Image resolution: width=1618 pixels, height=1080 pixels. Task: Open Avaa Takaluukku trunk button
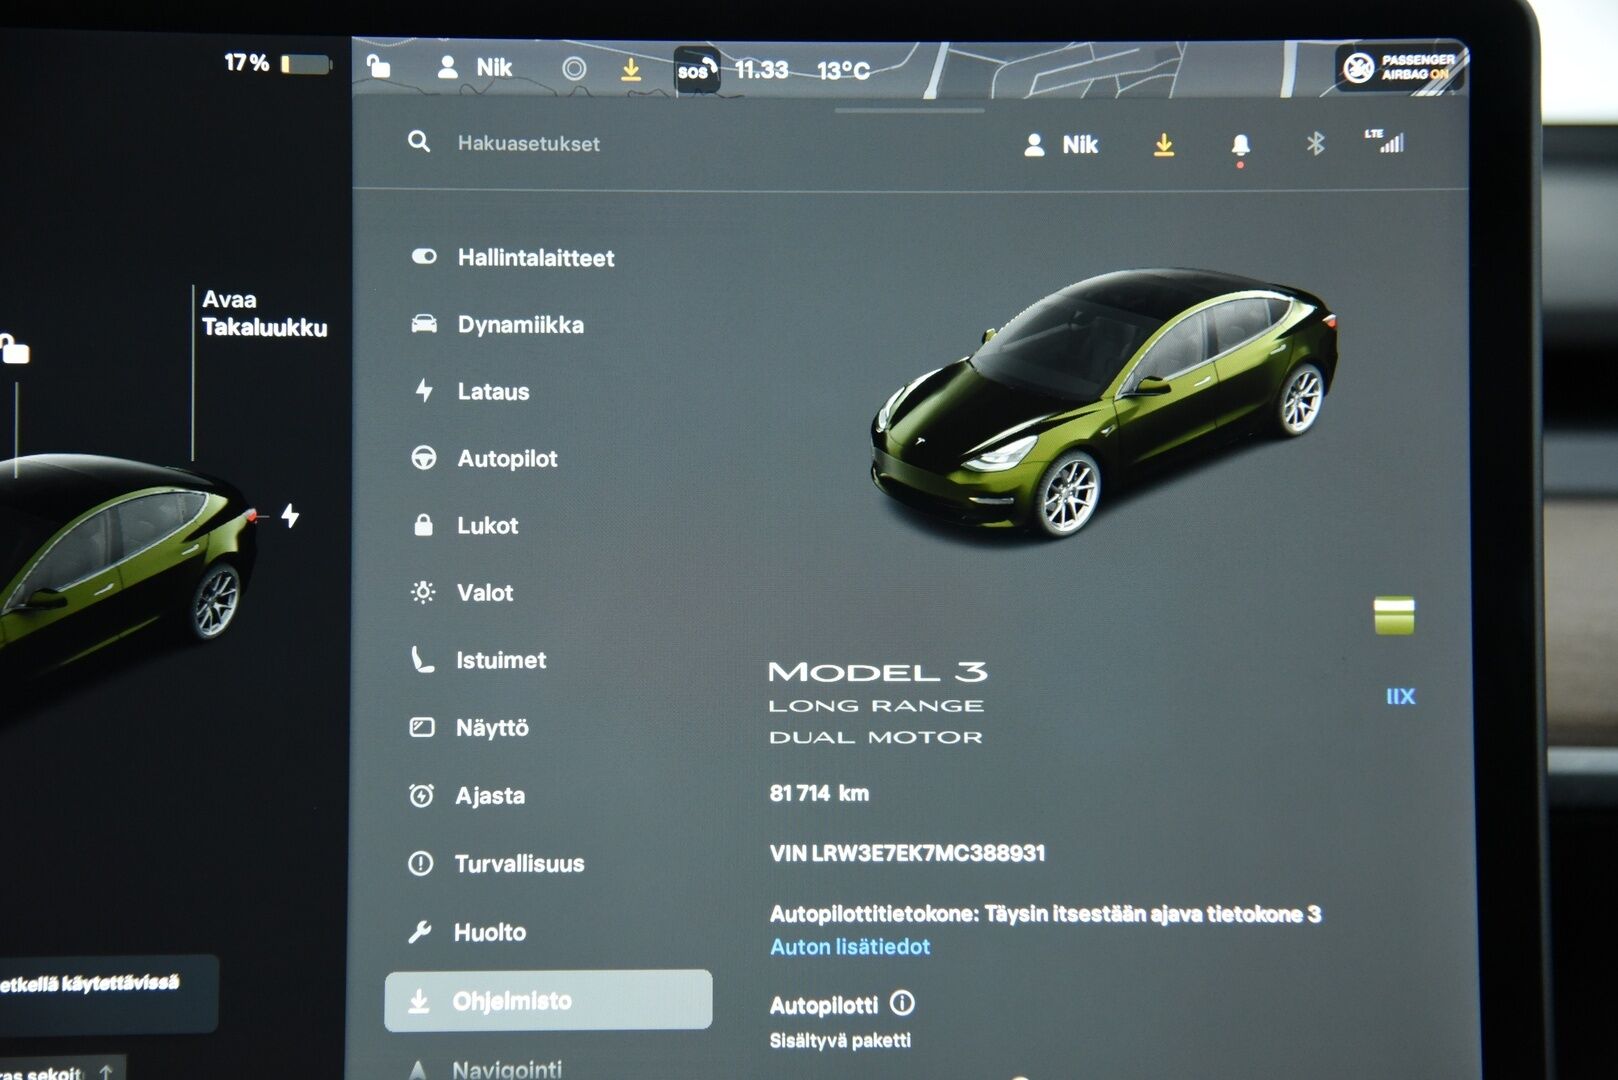(264, 313)
